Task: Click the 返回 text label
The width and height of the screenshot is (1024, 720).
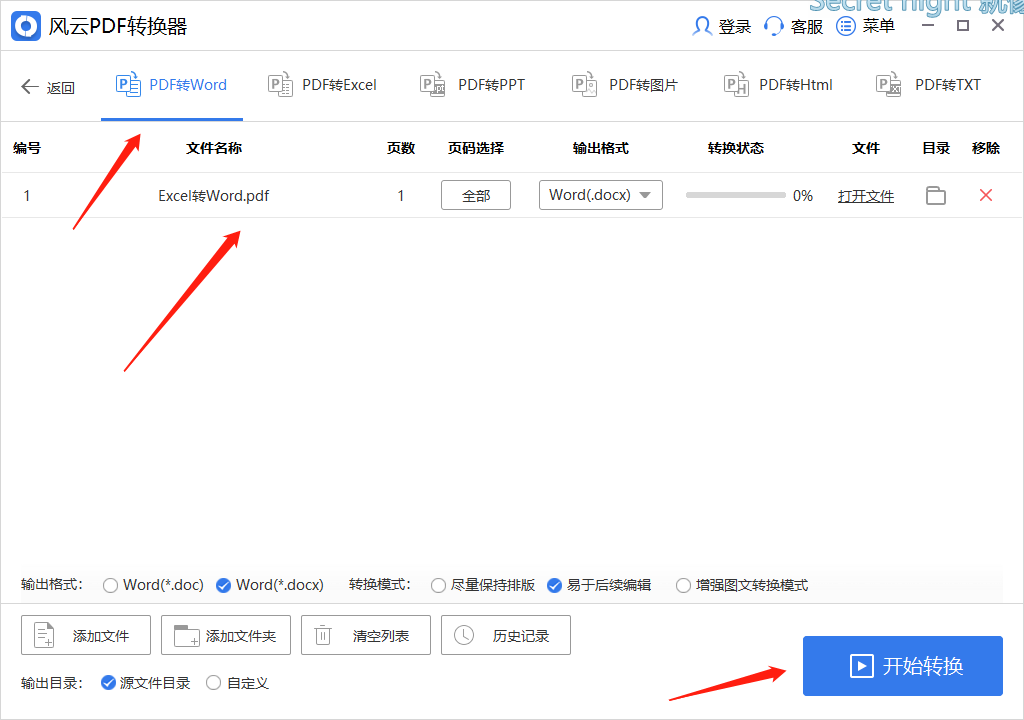Action: pyautogui.click(x=60, y=88)
